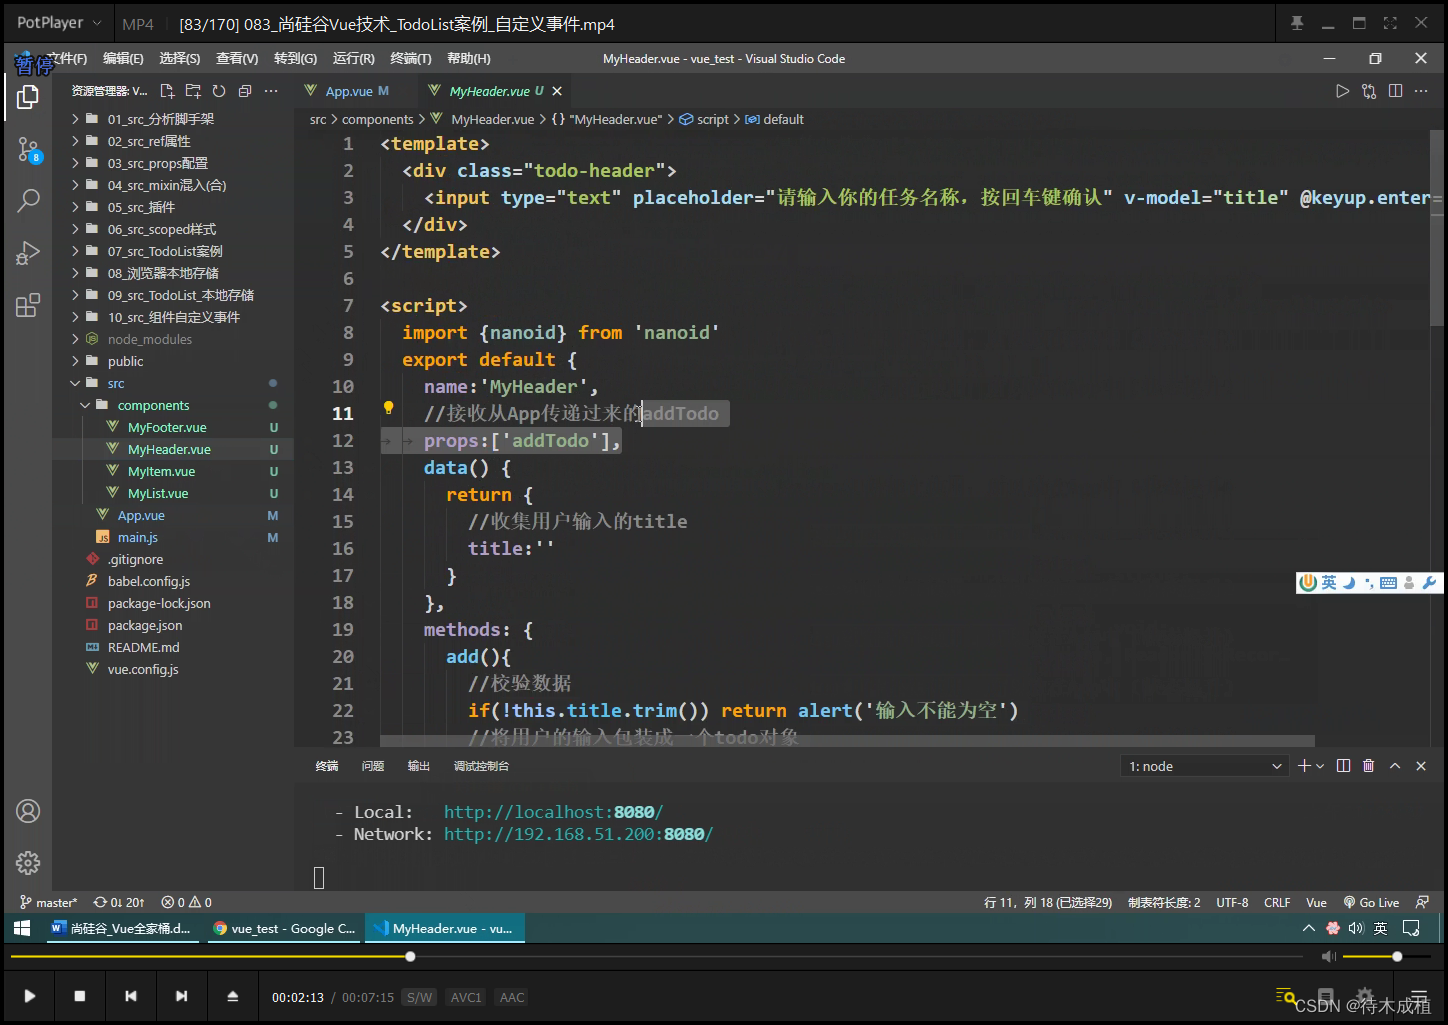The height and width of the screenshot is (1025, 1448).
Task: Open the terminal selector '1: node' dropdown
Action: (x=1205, y=766)
